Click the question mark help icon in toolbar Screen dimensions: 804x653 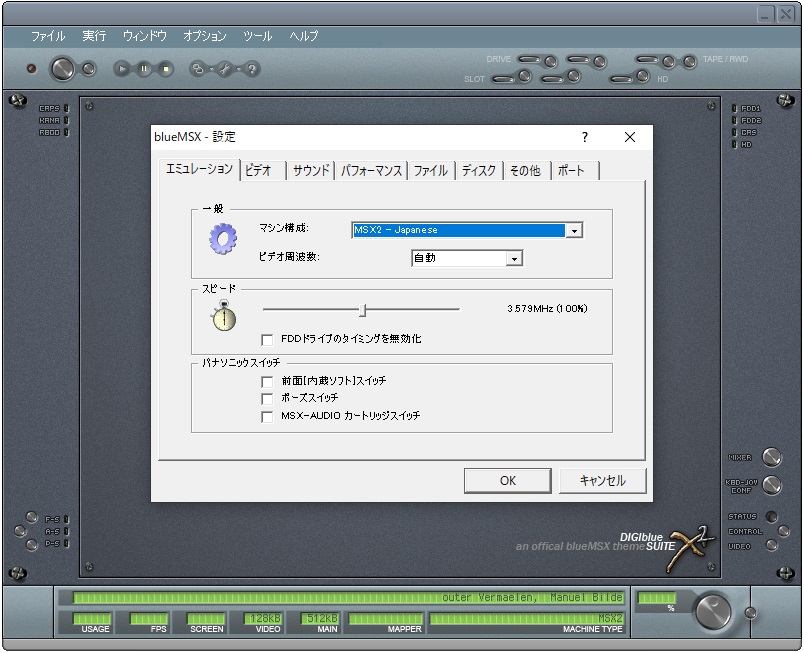(252, 69)
